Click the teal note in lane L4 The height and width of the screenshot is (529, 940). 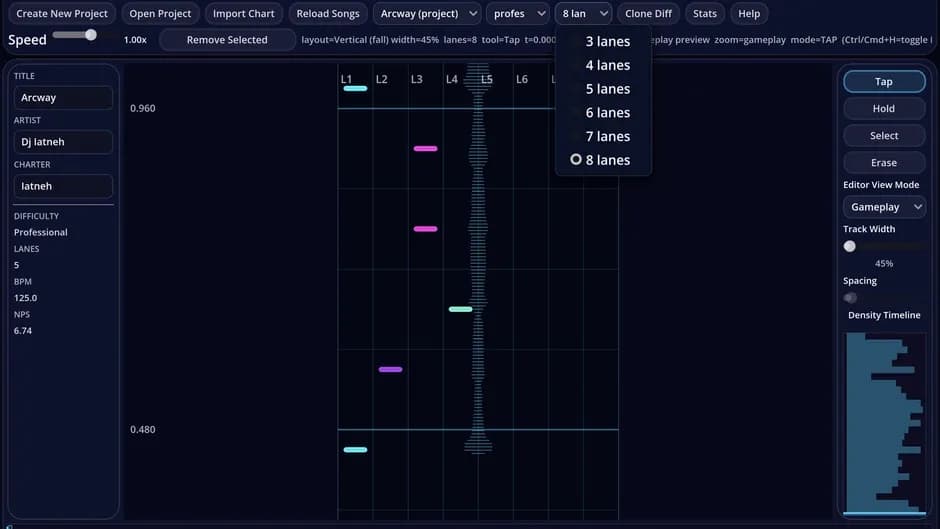click(x=460, y=309)
